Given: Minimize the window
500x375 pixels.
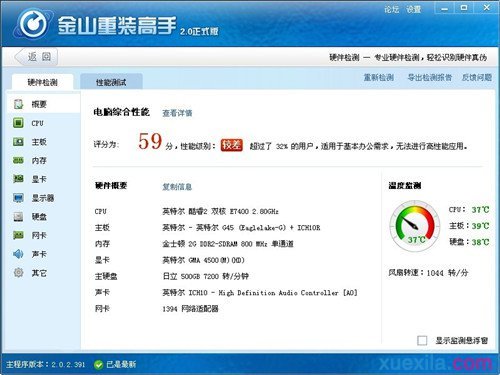Looking at the screenshot, I should (x=444, y=8).
